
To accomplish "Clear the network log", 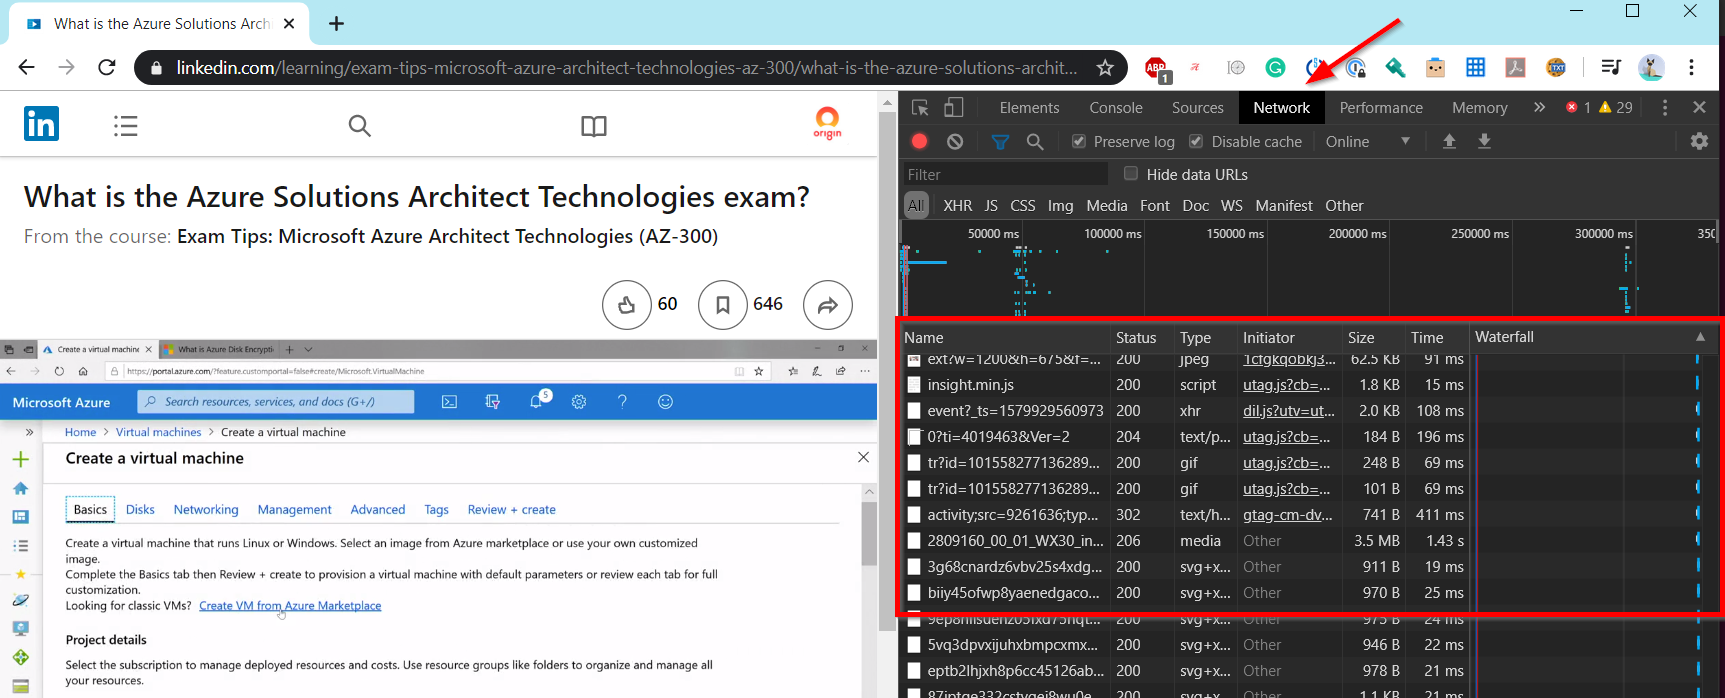I will (x=955, y=142).
